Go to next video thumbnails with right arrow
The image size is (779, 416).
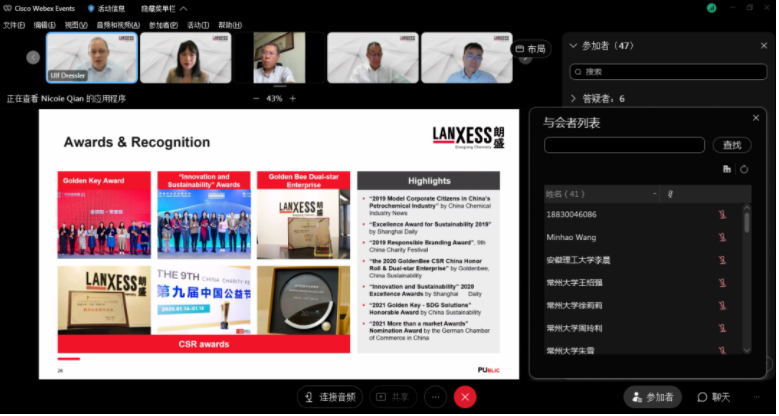(525, 59)
